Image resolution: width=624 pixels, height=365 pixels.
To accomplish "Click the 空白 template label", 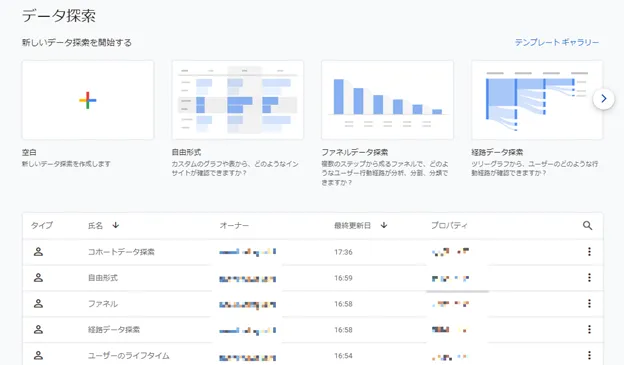I will [x=29, y=152].
